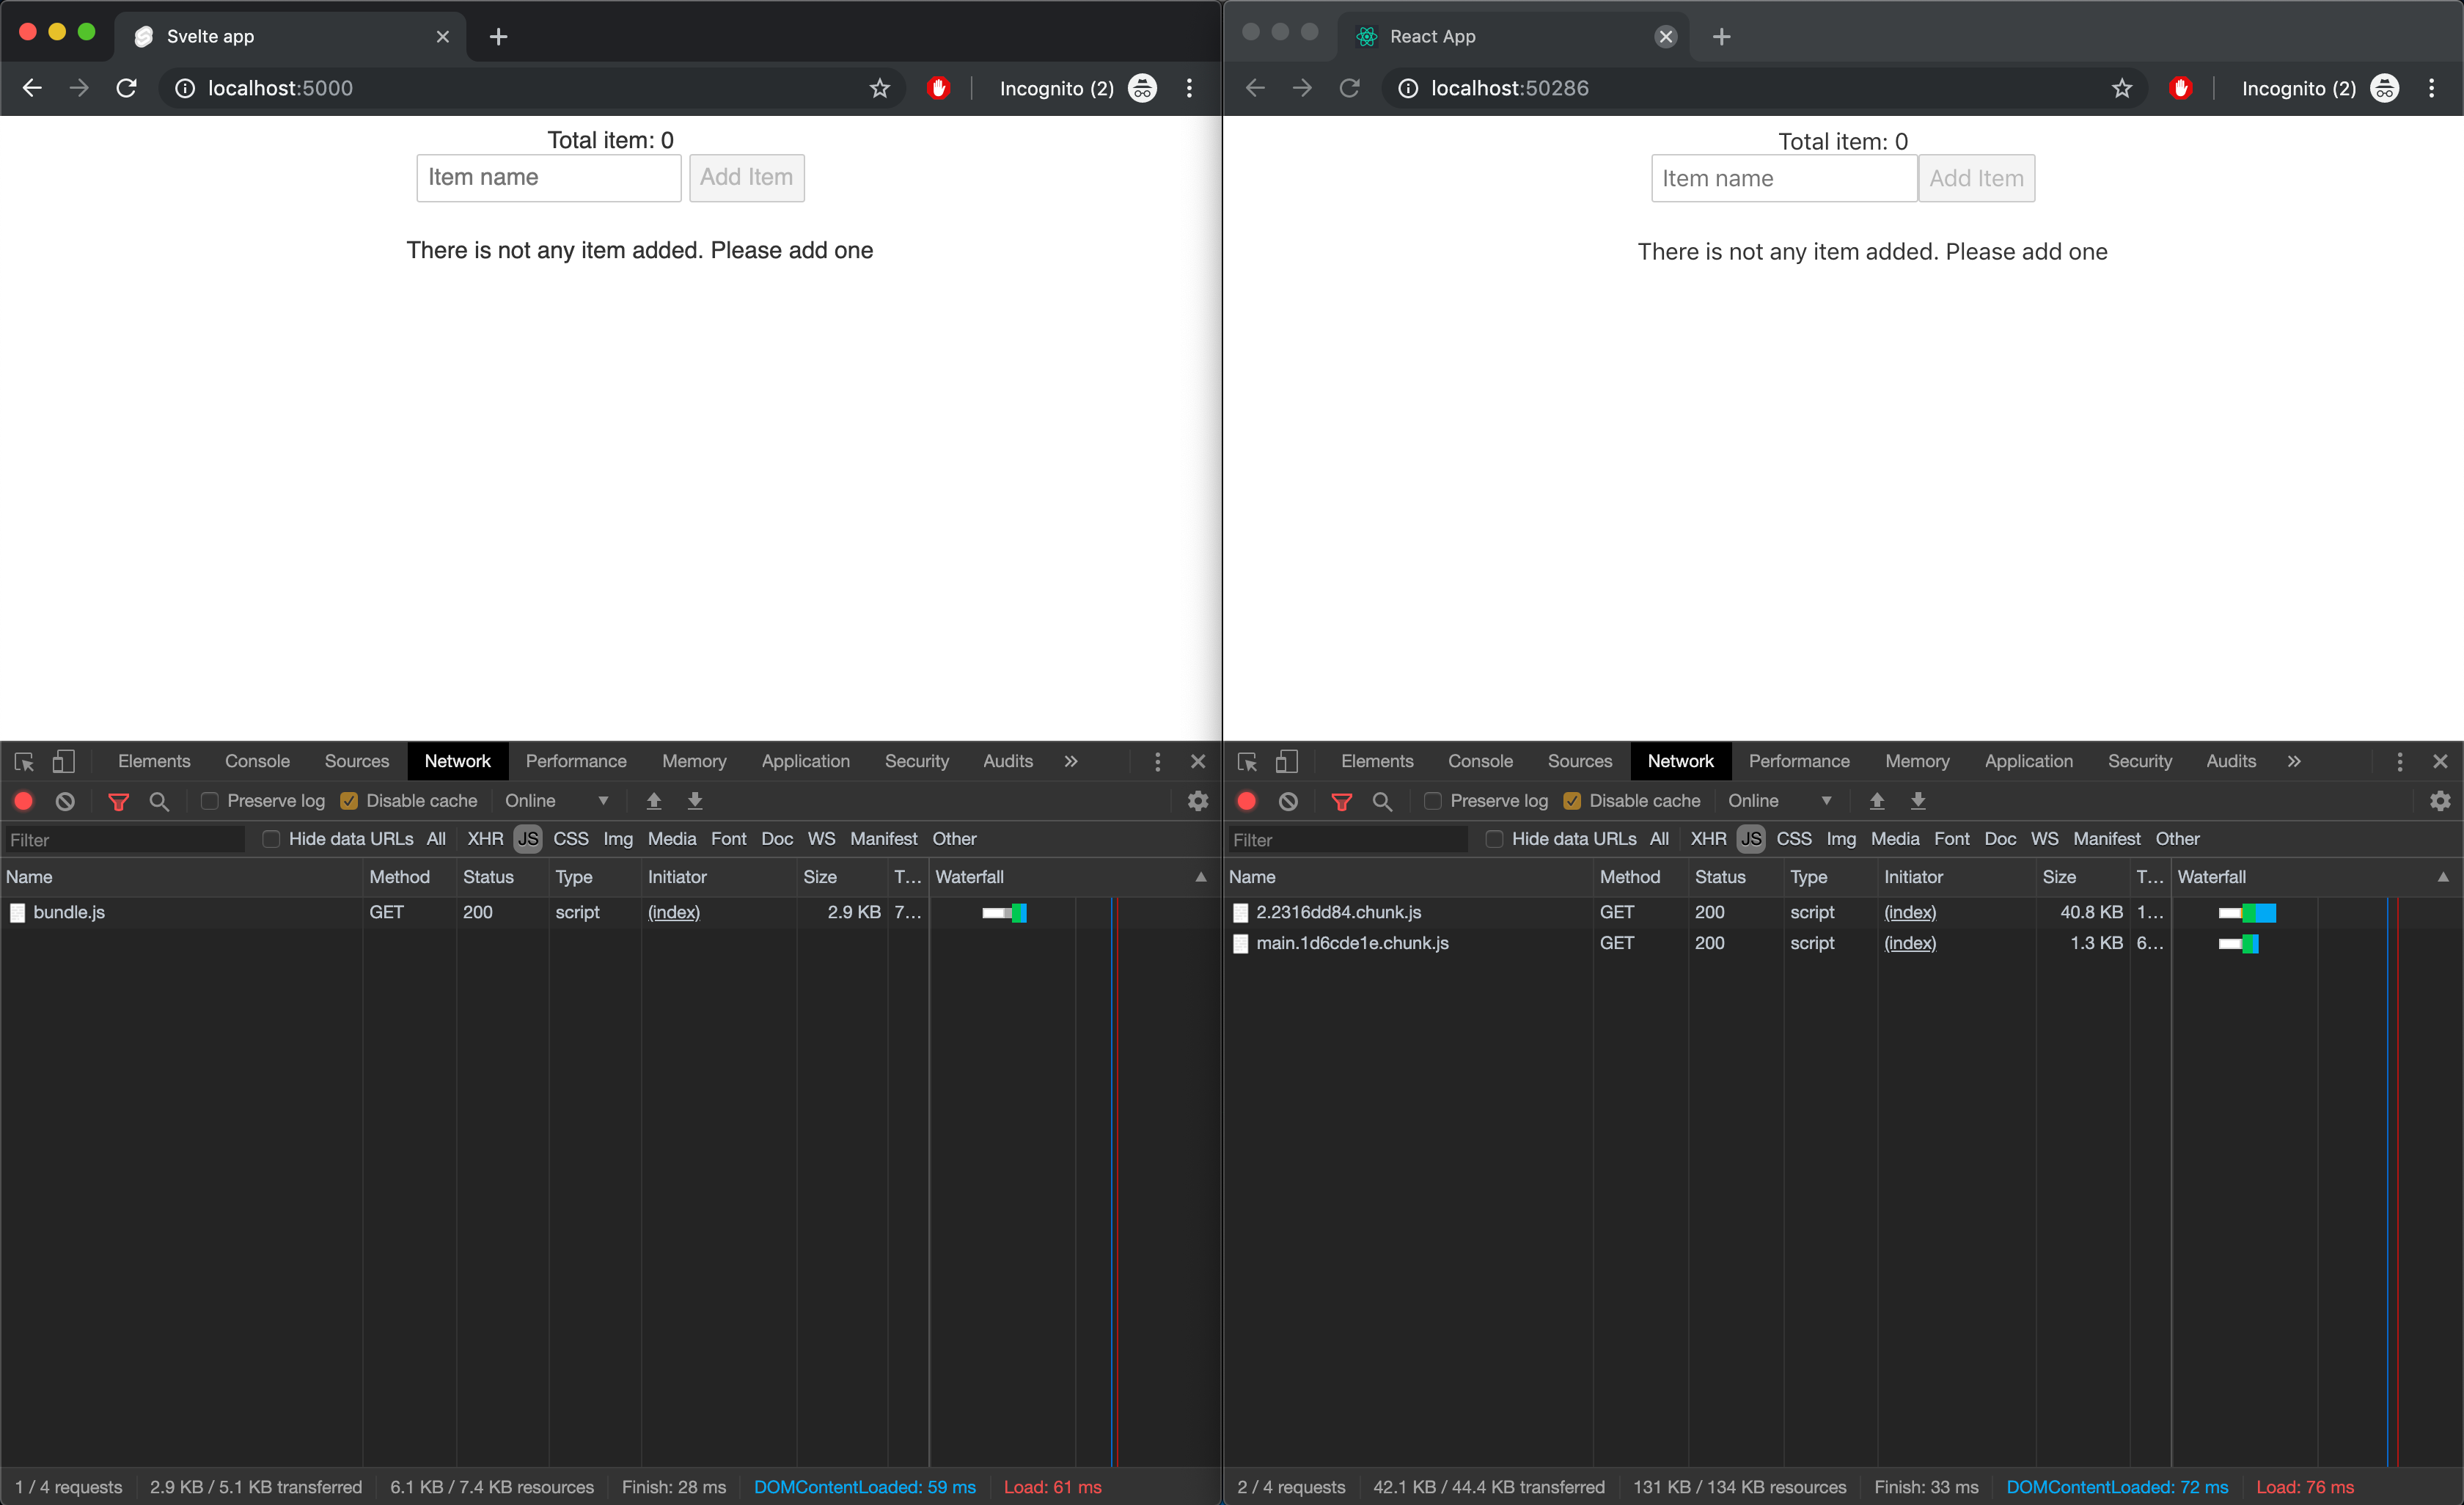Viewport: 2464px width, 1505px height.
Task: Toggle device toolbar icon in Svelte DevTools
Action: [64, 761]
